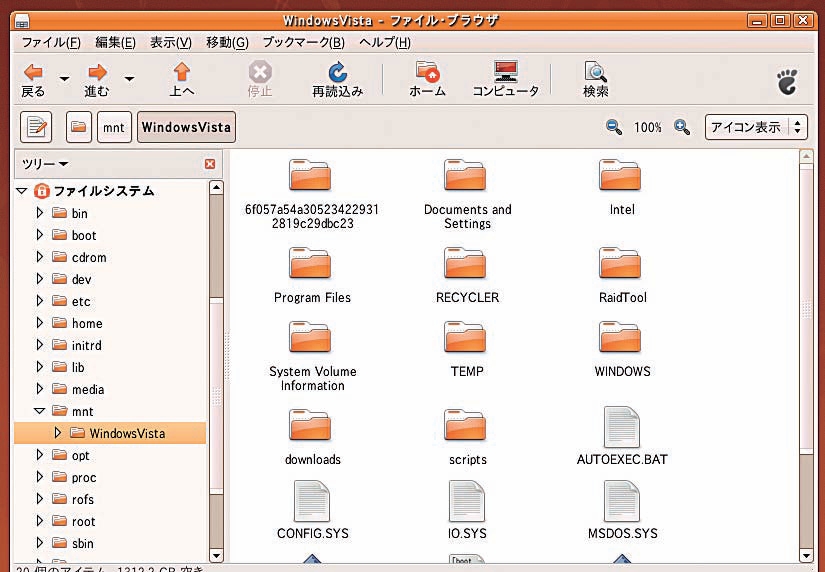
Task: Expand the boot tree node
Action: coord(39,235)
